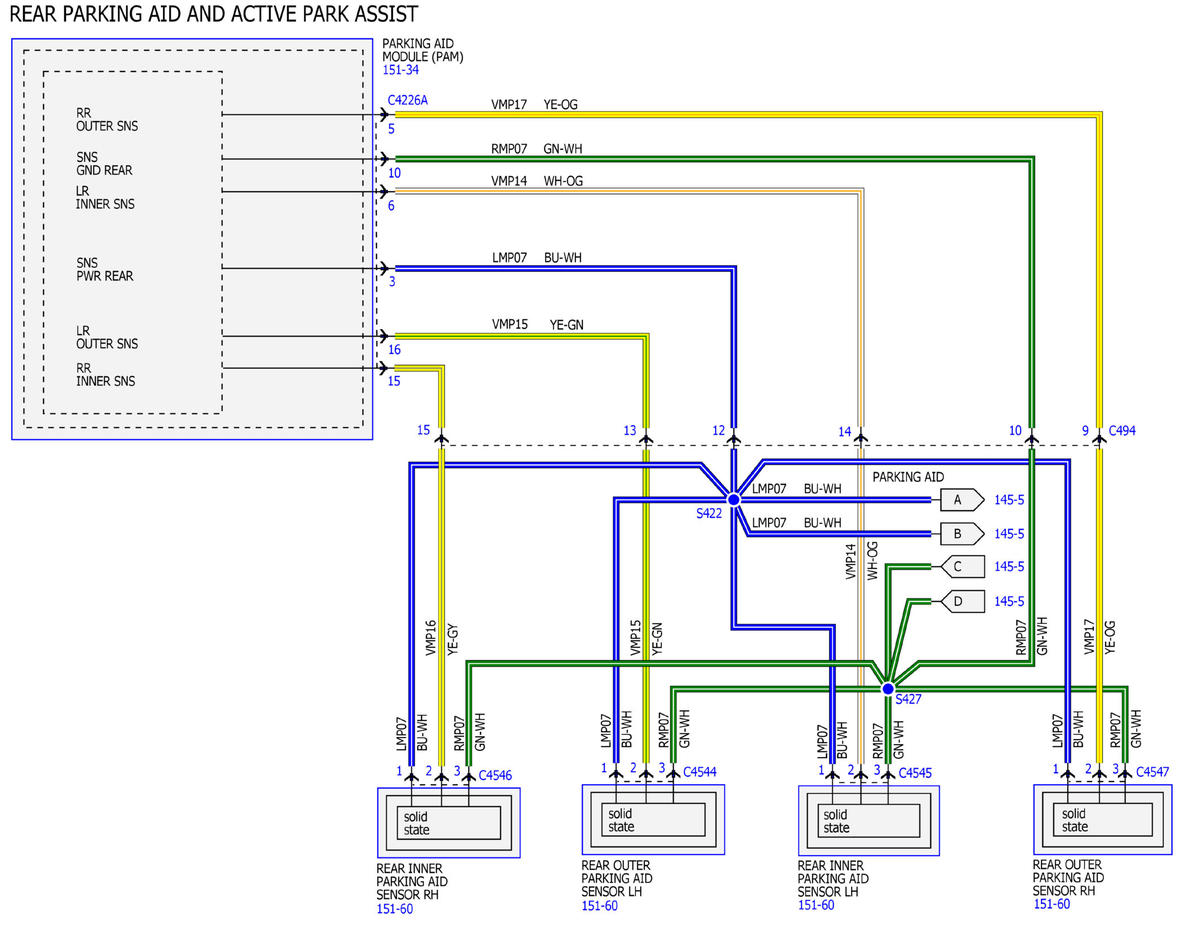Click the PARKING AID label above connector A

pos(908,477)
